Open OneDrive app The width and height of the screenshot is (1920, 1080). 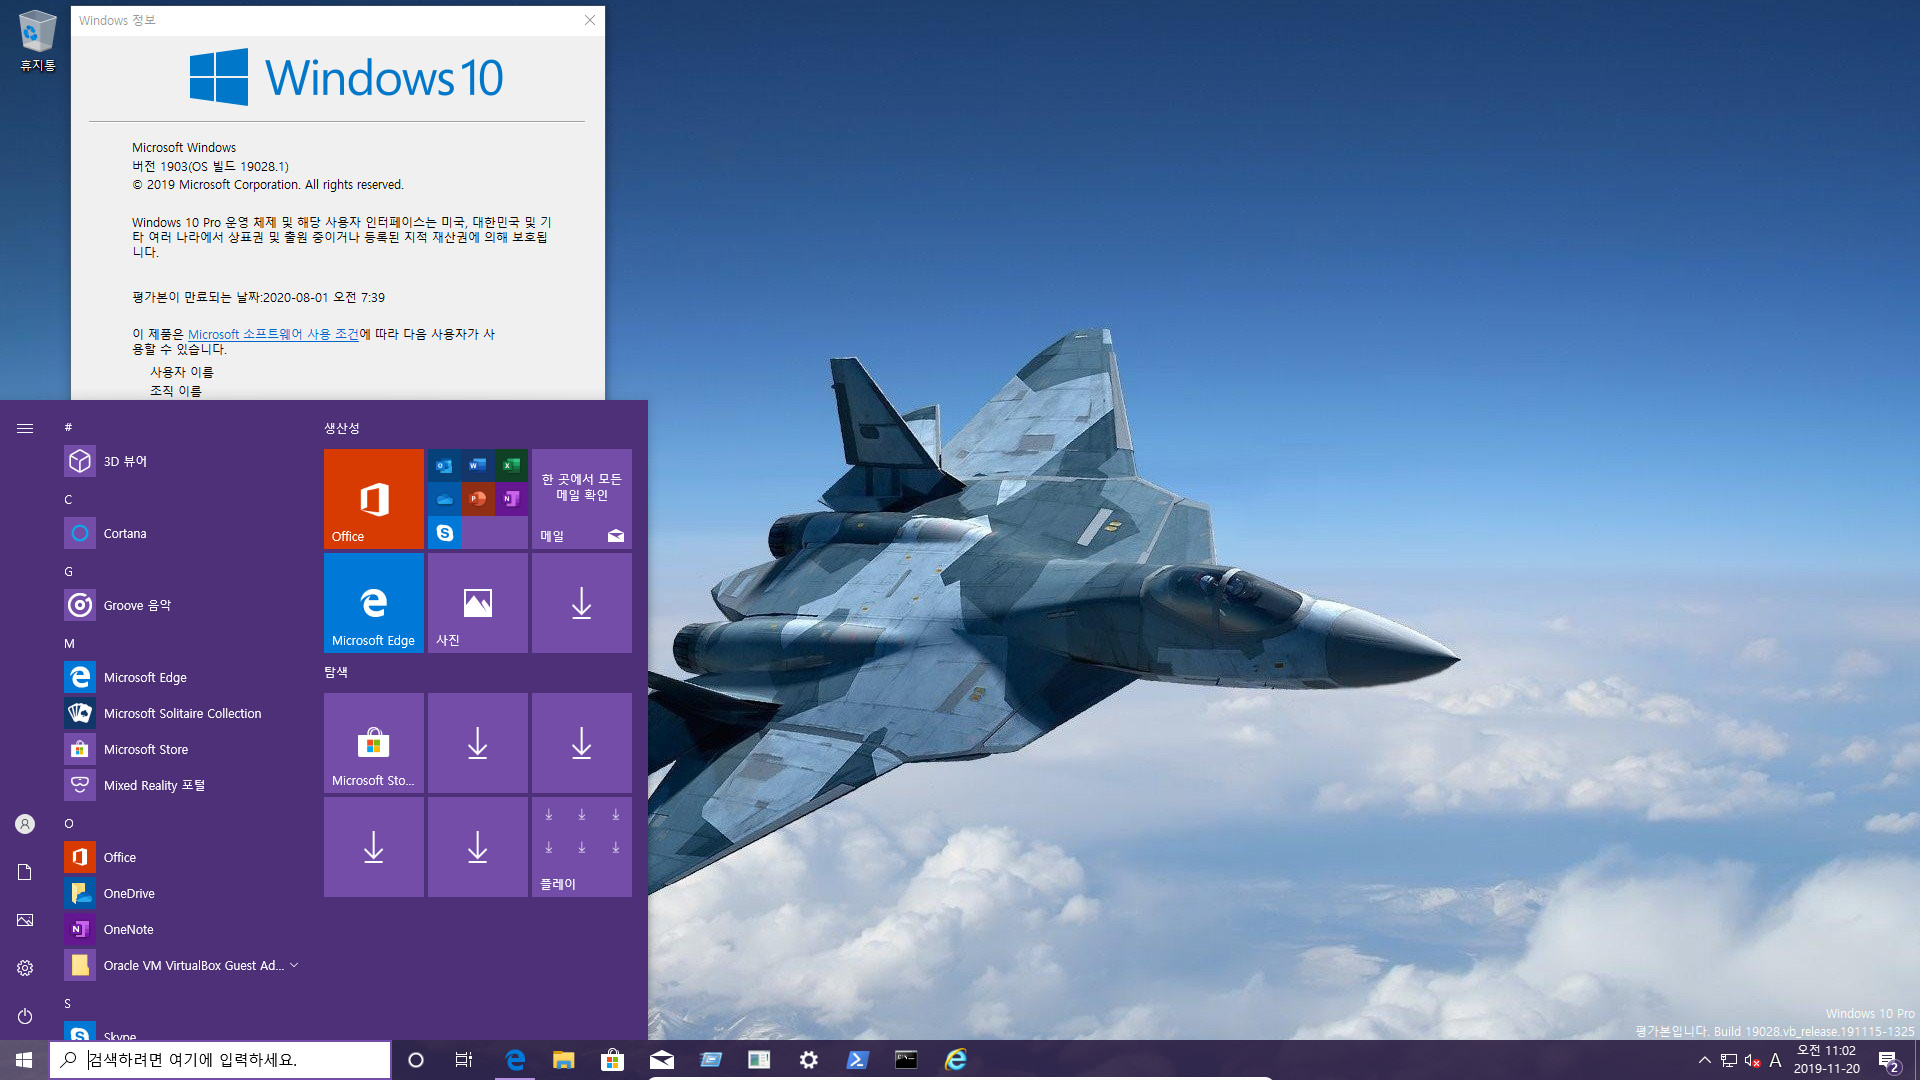pos(129,893)
